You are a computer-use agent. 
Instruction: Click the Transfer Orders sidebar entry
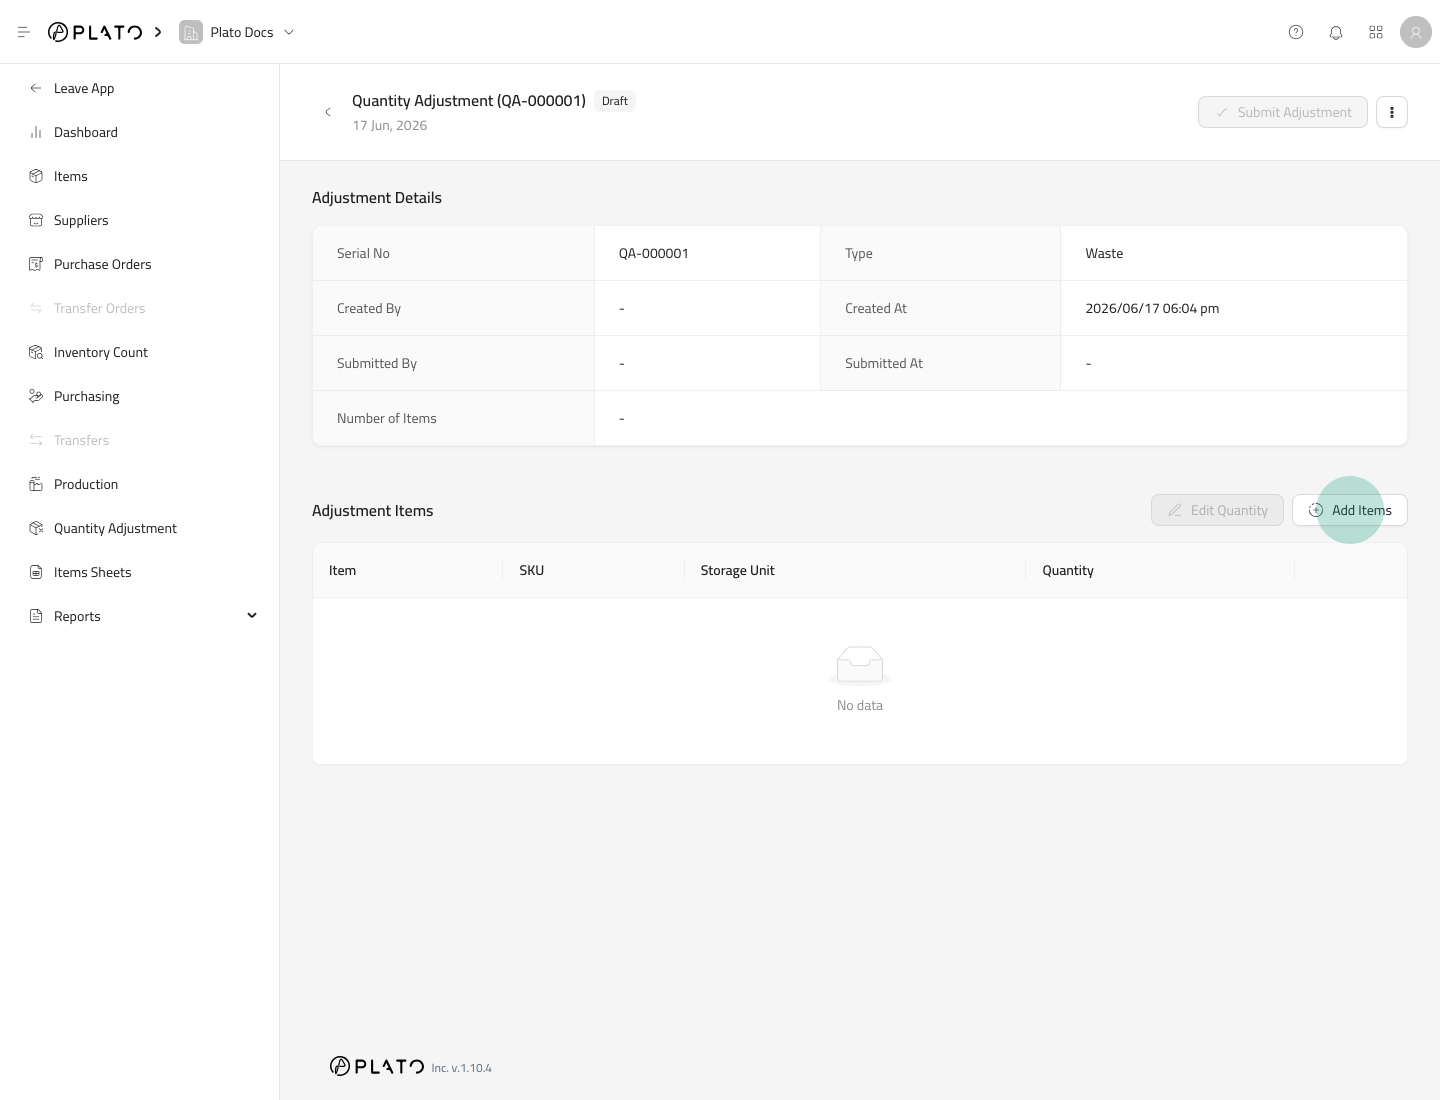100,308
